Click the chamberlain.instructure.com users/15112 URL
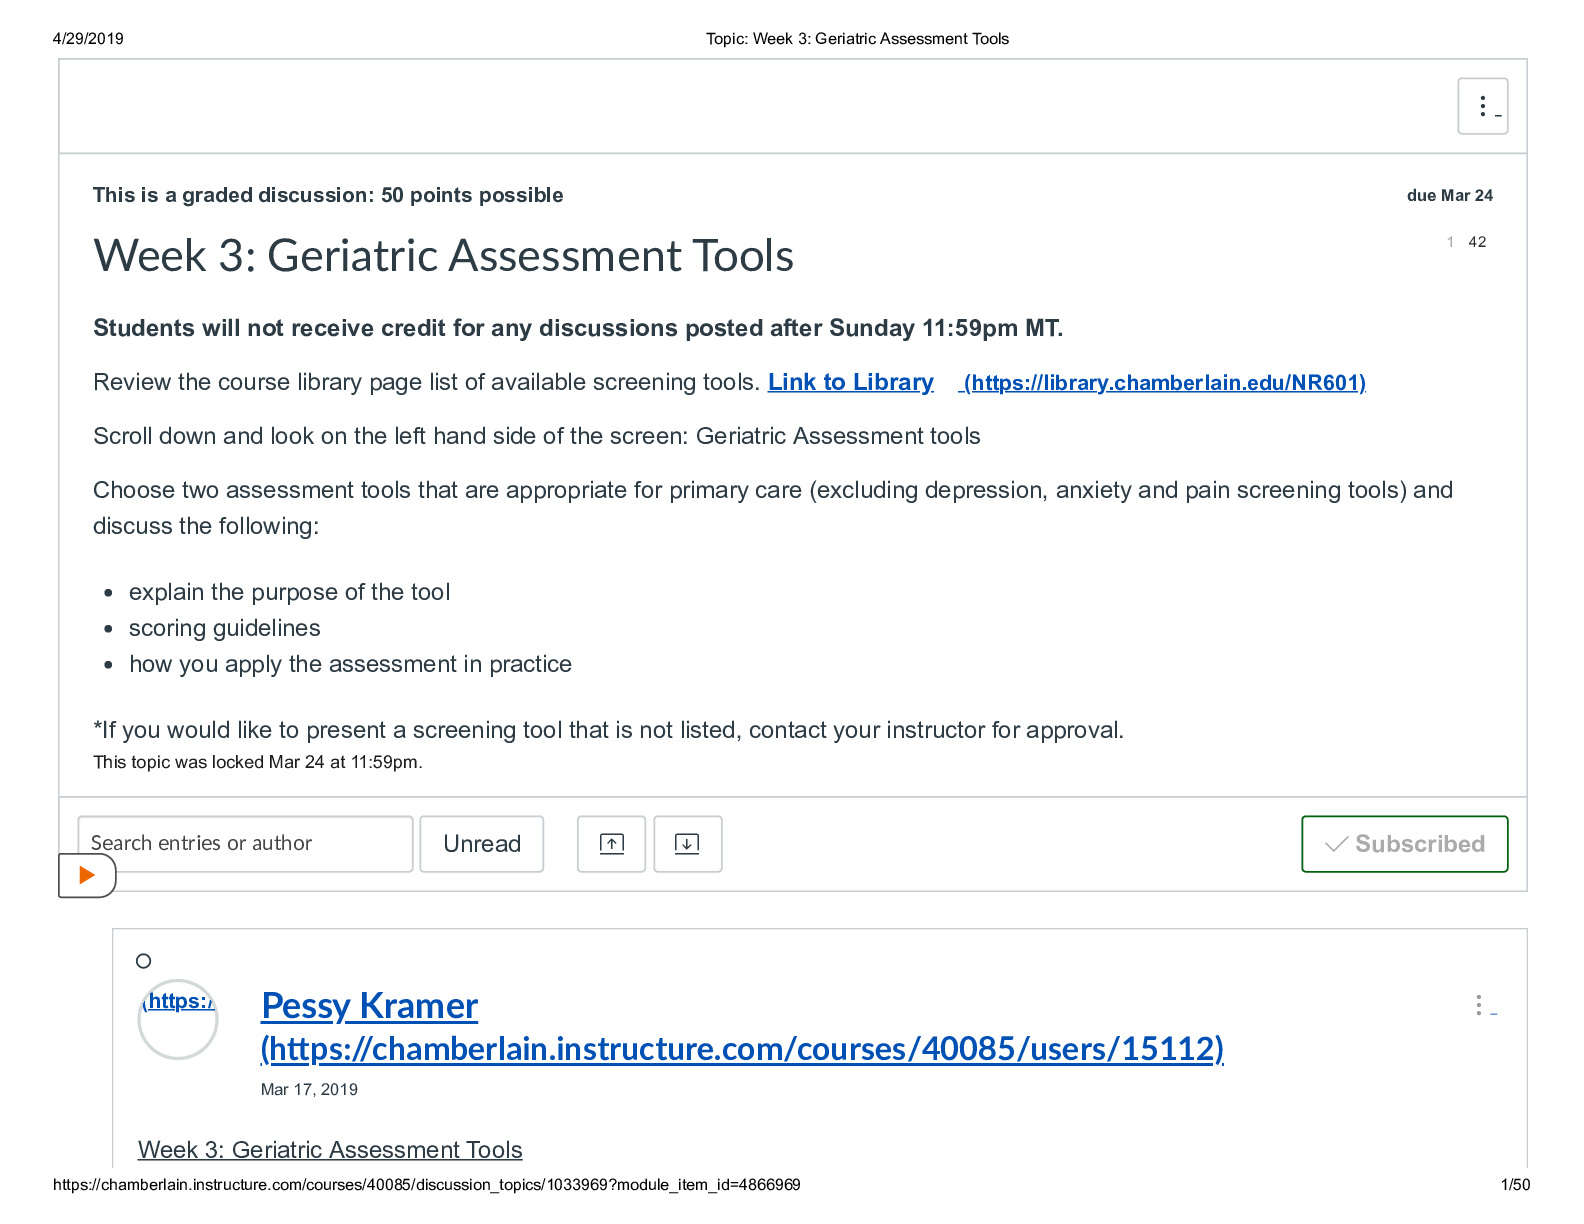The image size is (1584, 1224). tap(742, 1048)
